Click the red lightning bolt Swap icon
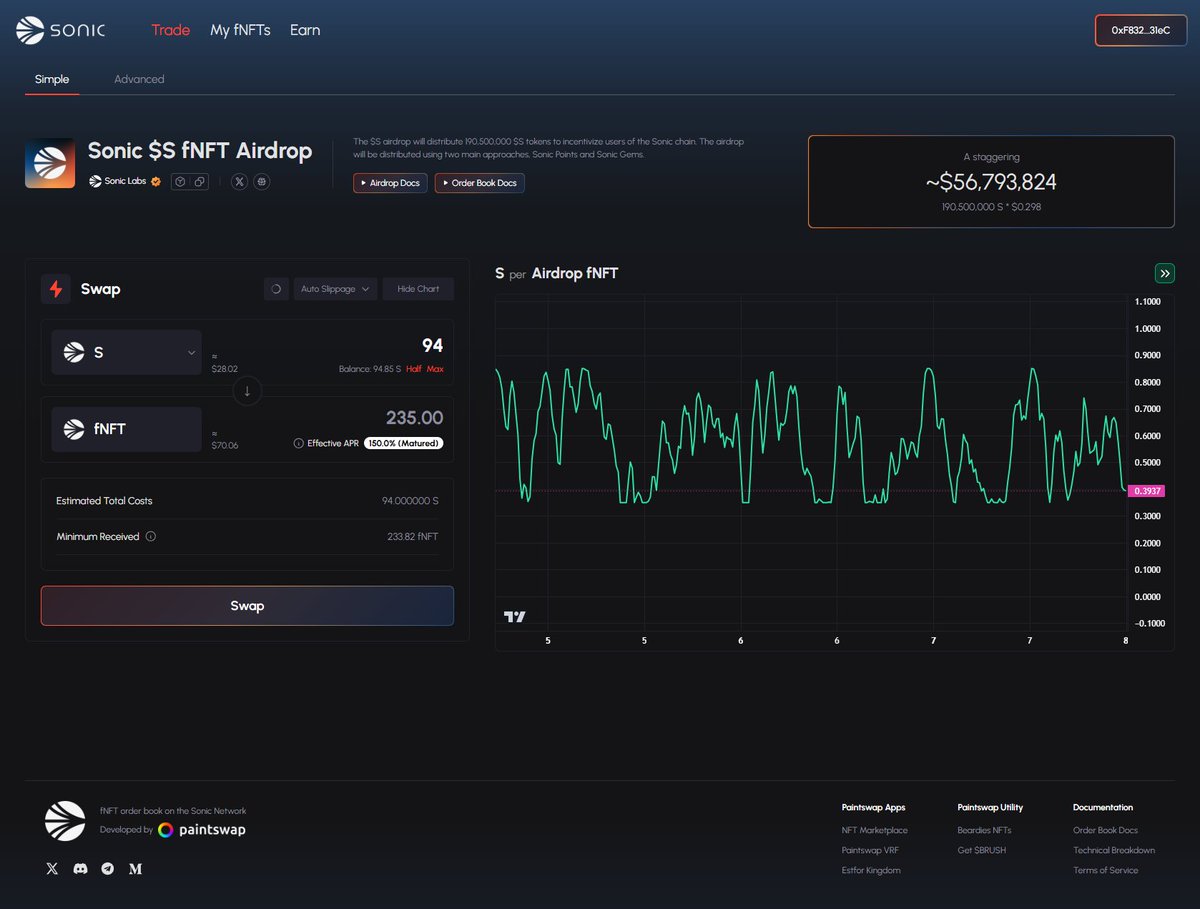This screenshot has height=909, width=1200. click(x=56, y=289)
